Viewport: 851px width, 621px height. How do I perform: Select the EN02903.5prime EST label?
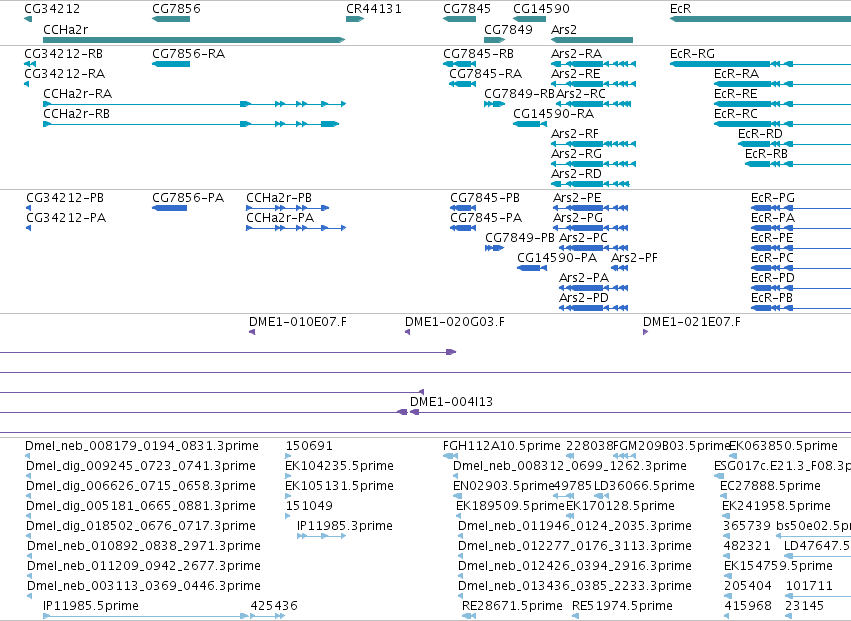tap(503, 486)
